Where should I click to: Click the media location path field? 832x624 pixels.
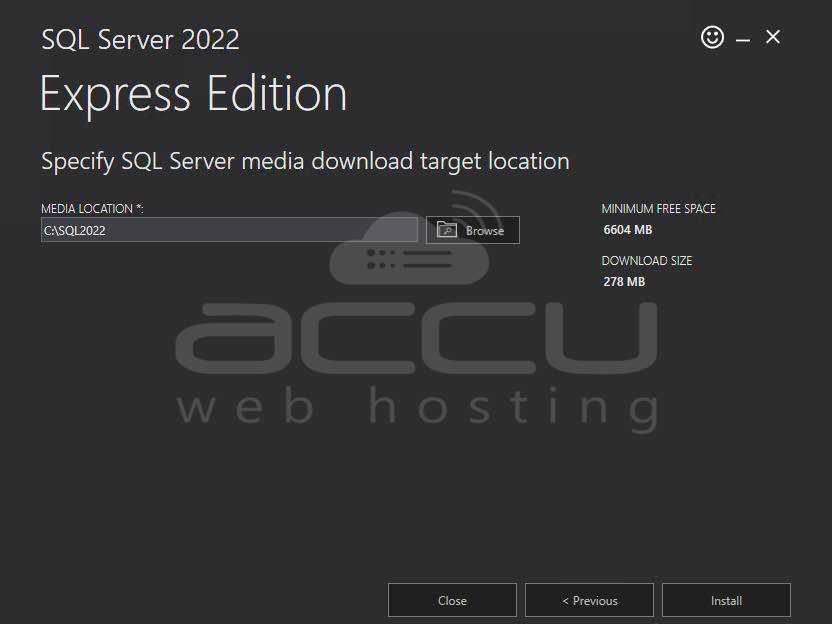229,230
